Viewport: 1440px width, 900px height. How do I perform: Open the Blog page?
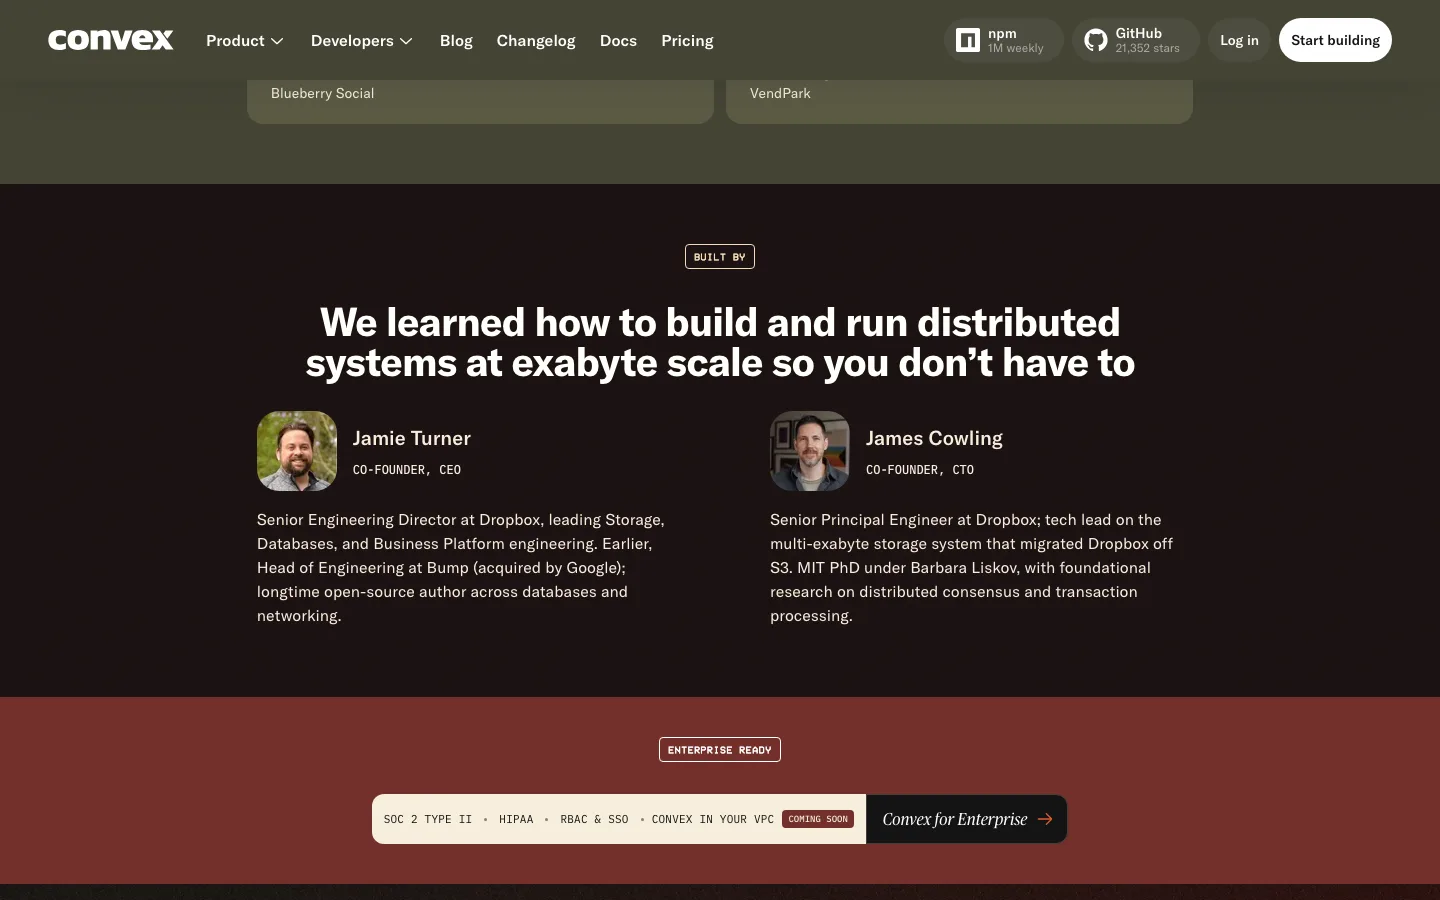pyautogui.click(x=456, y=40)
